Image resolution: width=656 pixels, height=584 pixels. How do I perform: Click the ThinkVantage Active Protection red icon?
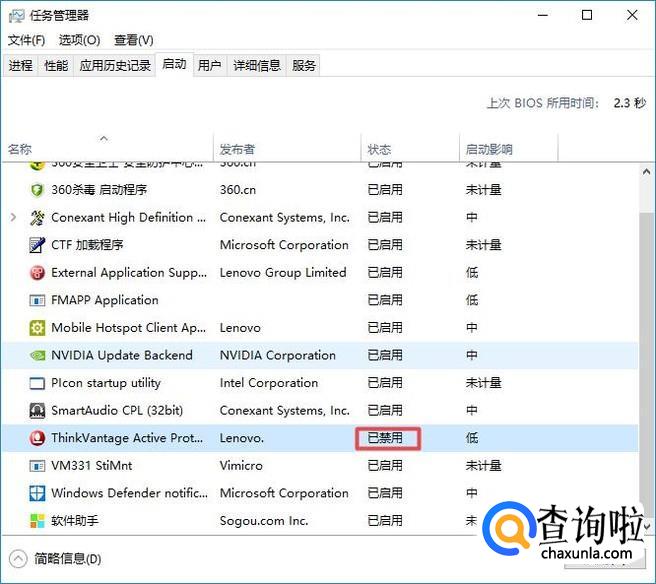[x=37, y=438]
